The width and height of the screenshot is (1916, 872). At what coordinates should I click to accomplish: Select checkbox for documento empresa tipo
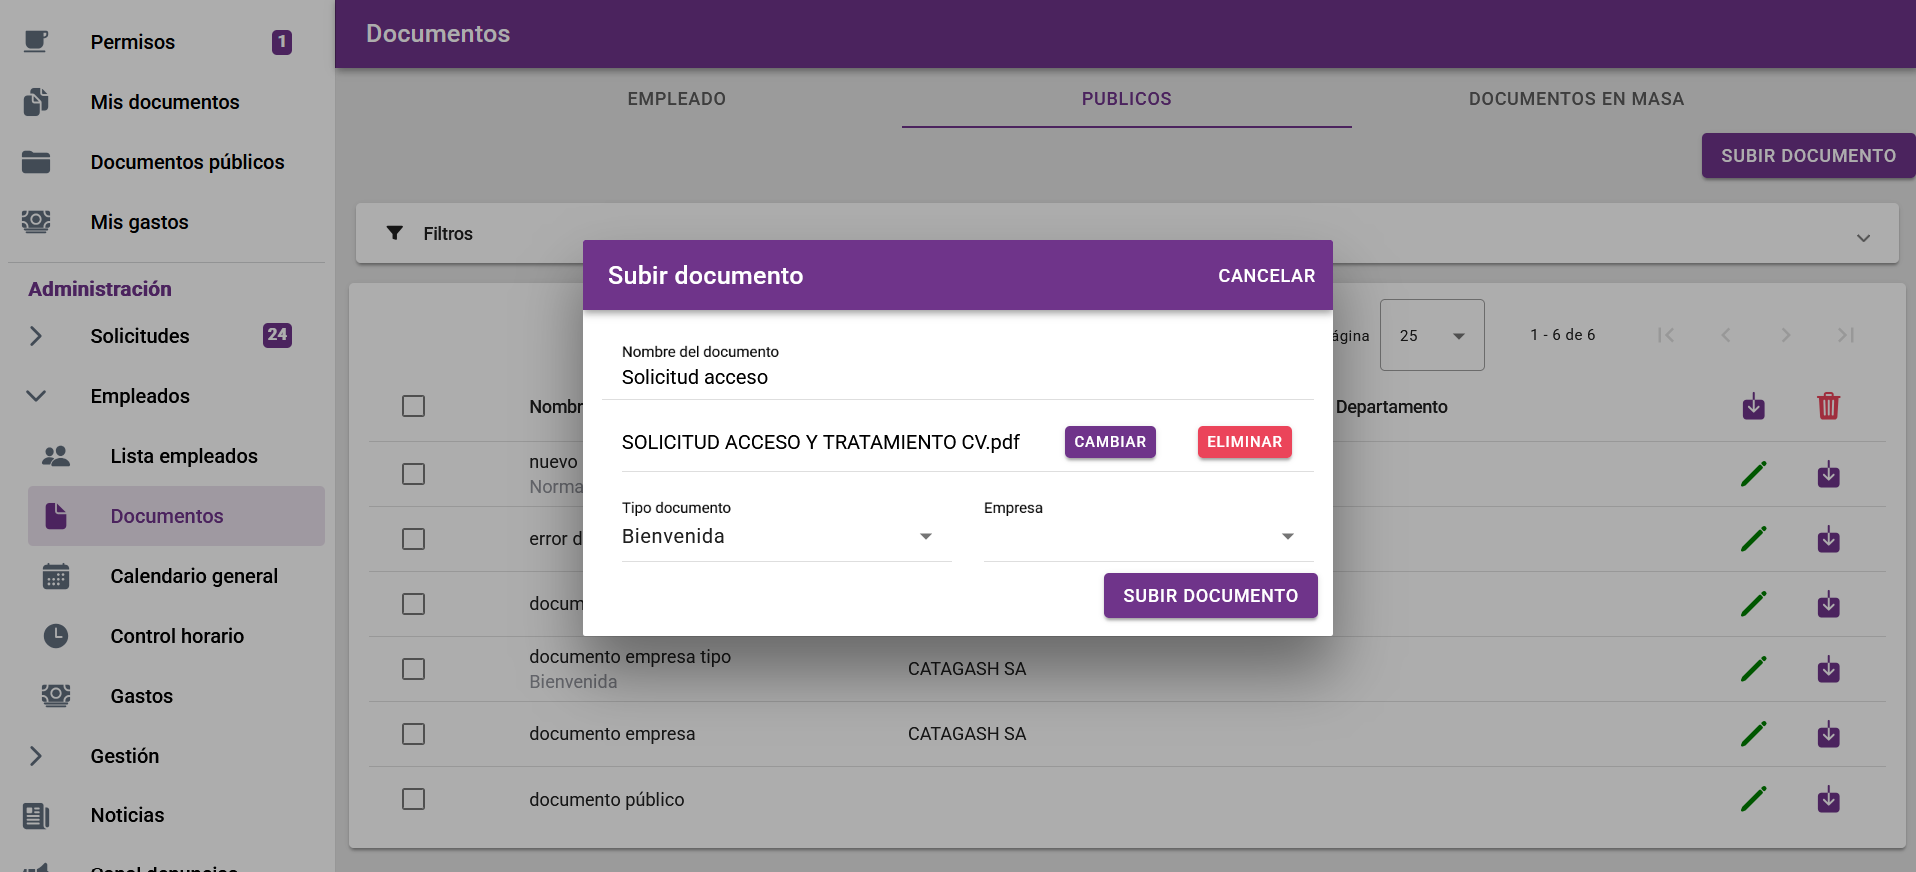pos(413,669)
